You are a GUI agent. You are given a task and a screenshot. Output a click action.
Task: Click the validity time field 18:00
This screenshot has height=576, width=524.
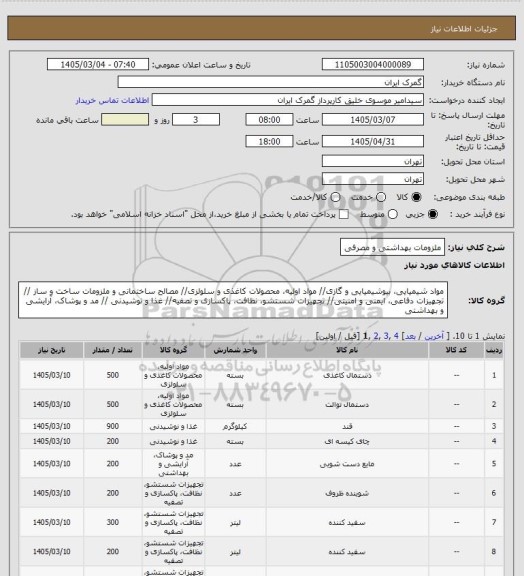[269, 141]
